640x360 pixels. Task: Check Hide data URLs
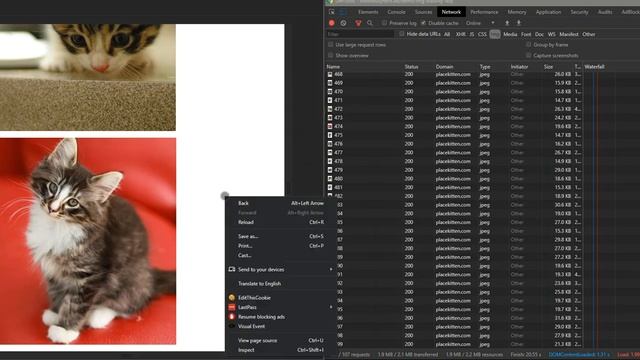(402, 34)
